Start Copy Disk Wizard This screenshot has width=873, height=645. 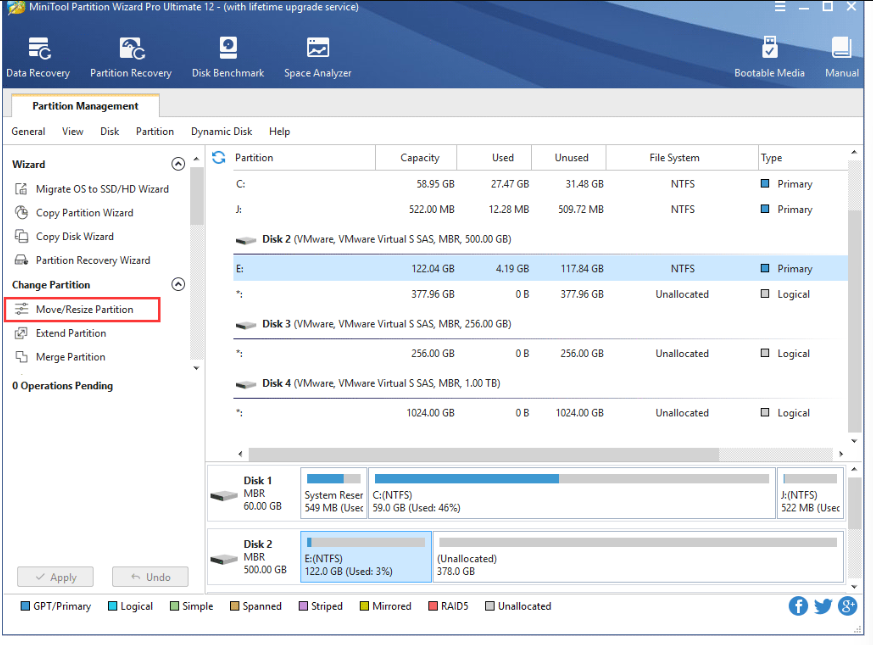tap(65, 237)
